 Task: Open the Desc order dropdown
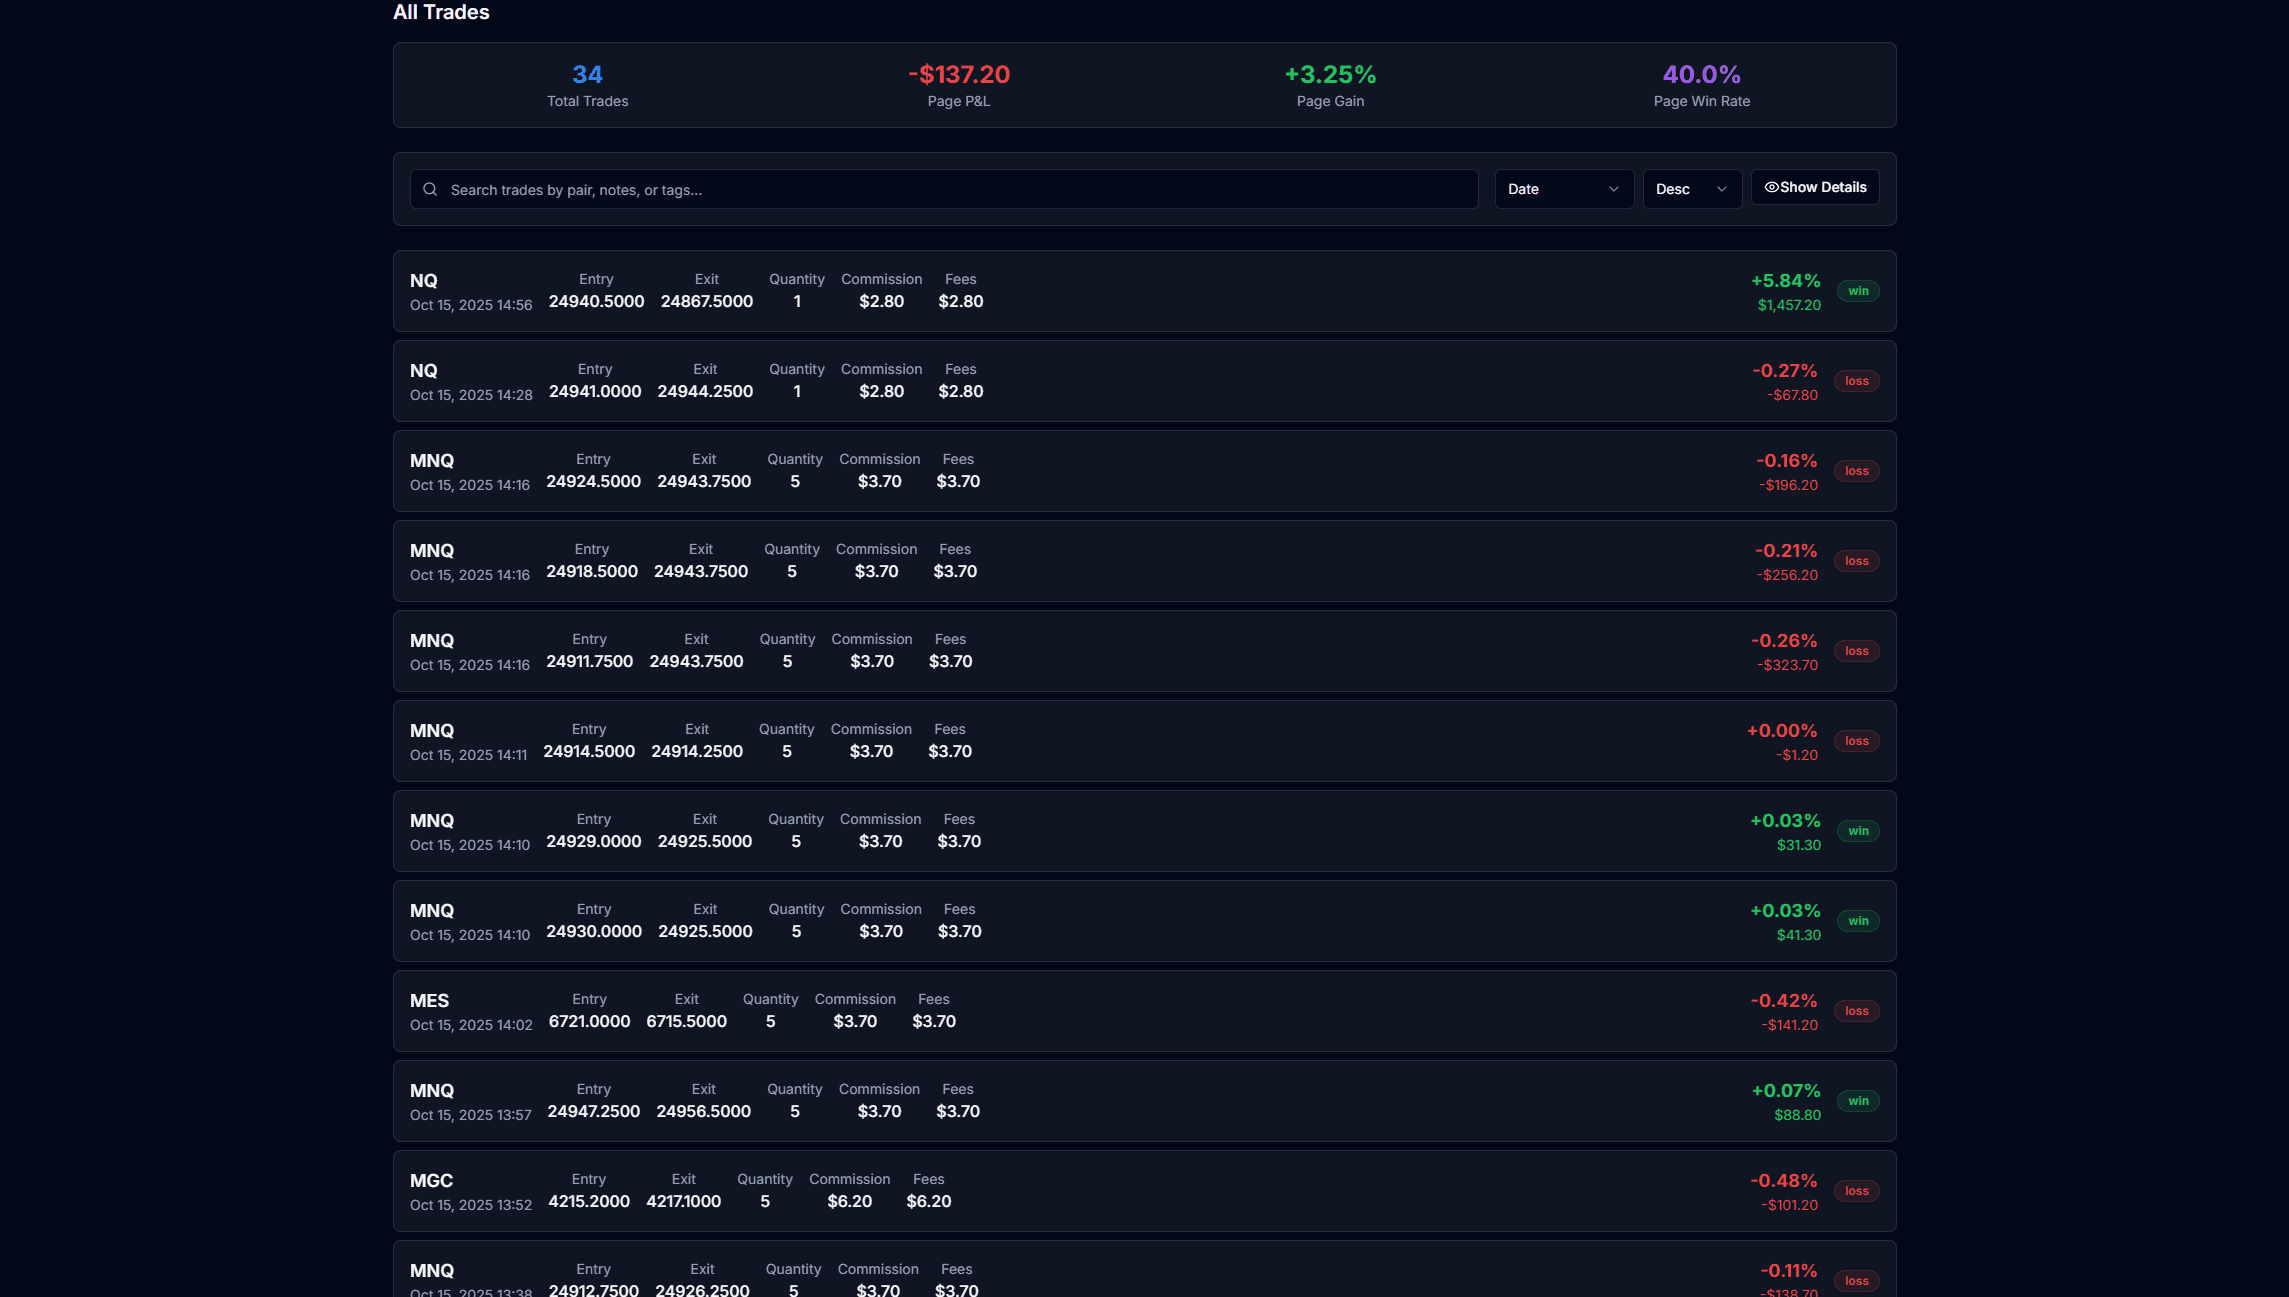[x=1691, y=189]
